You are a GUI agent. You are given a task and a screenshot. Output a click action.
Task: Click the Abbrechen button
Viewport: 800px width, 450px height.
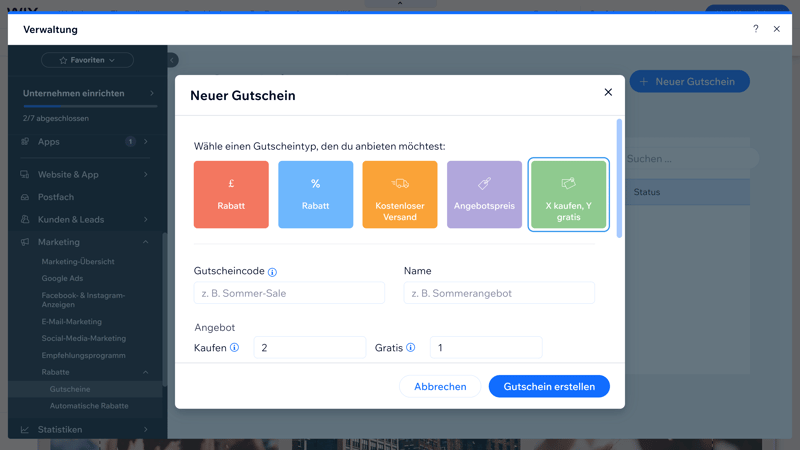440,386
